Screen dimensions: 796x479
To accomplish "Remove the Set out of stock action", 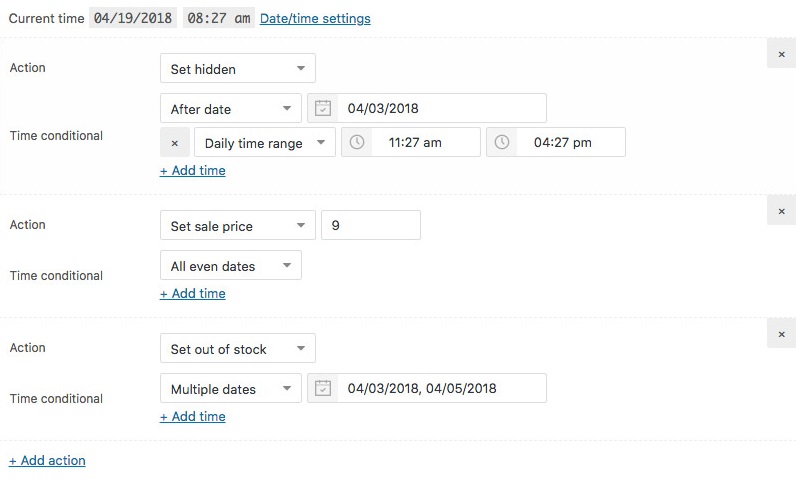I will [781, 333].
